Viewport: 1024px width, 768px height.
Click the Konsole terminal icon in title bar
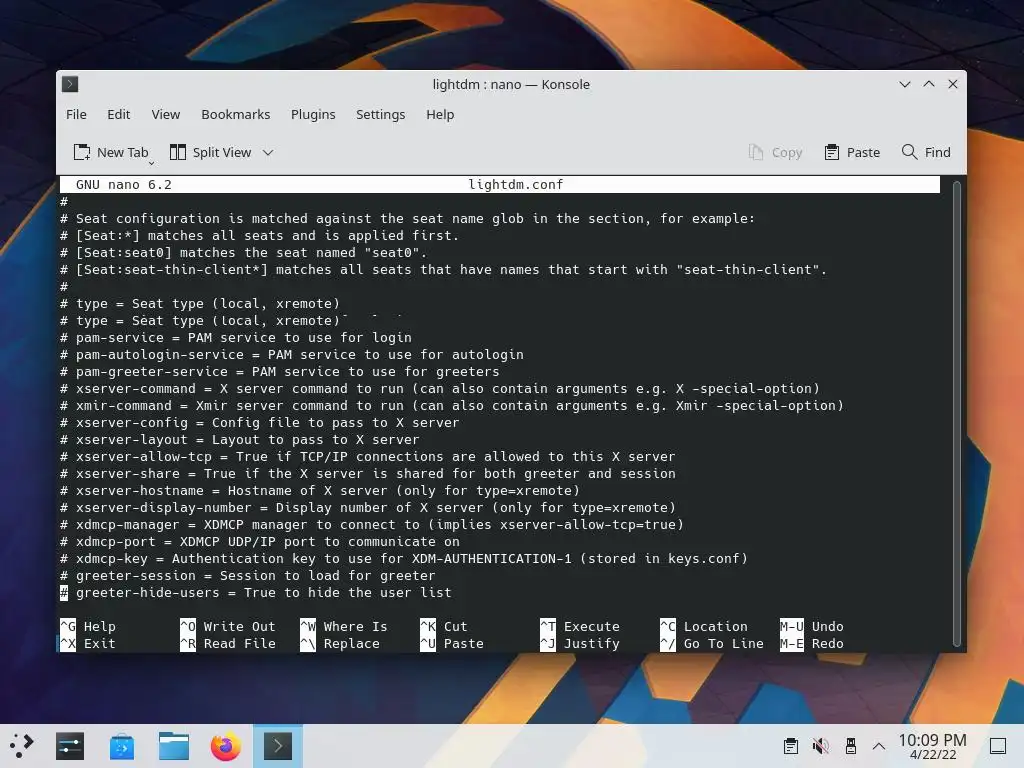[70, 84]
